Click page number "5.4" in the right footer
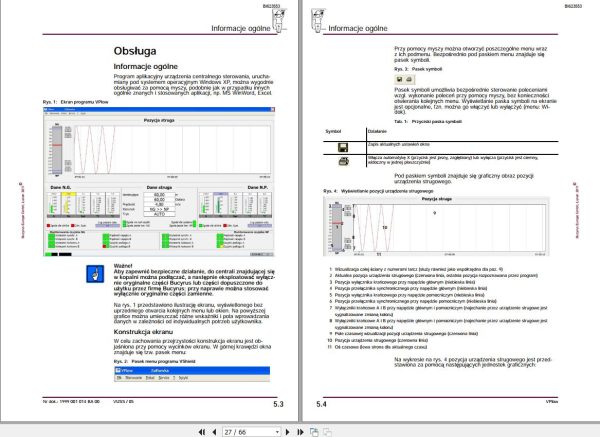Image resolution: width=600 pixels, height=437 pixels. (x=321, y=404)
